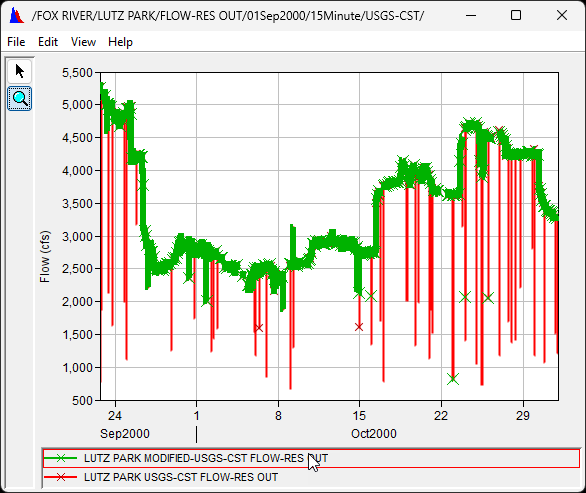Screen dimensions: 586x493
Task: Minimize the plot window
Action: click(x=471, y=15)
